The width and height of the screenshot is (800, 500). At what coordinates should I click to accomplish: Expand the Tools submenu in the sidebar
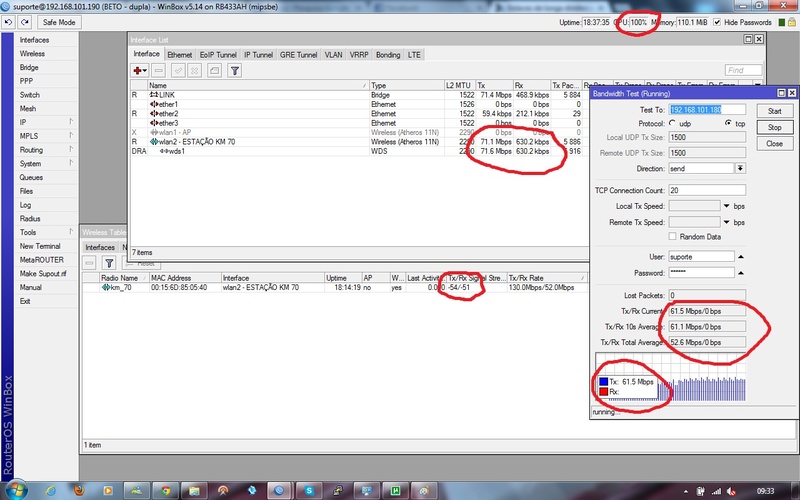pyautogui.click(x=71, y=232)
